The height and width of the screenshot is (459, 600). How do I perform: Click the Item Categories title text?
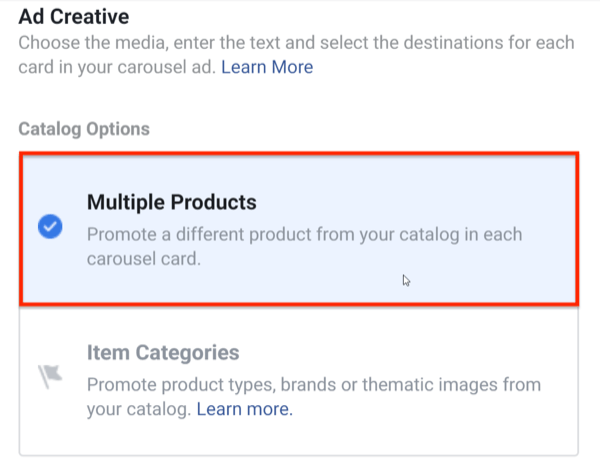click(x=163, y=353)
